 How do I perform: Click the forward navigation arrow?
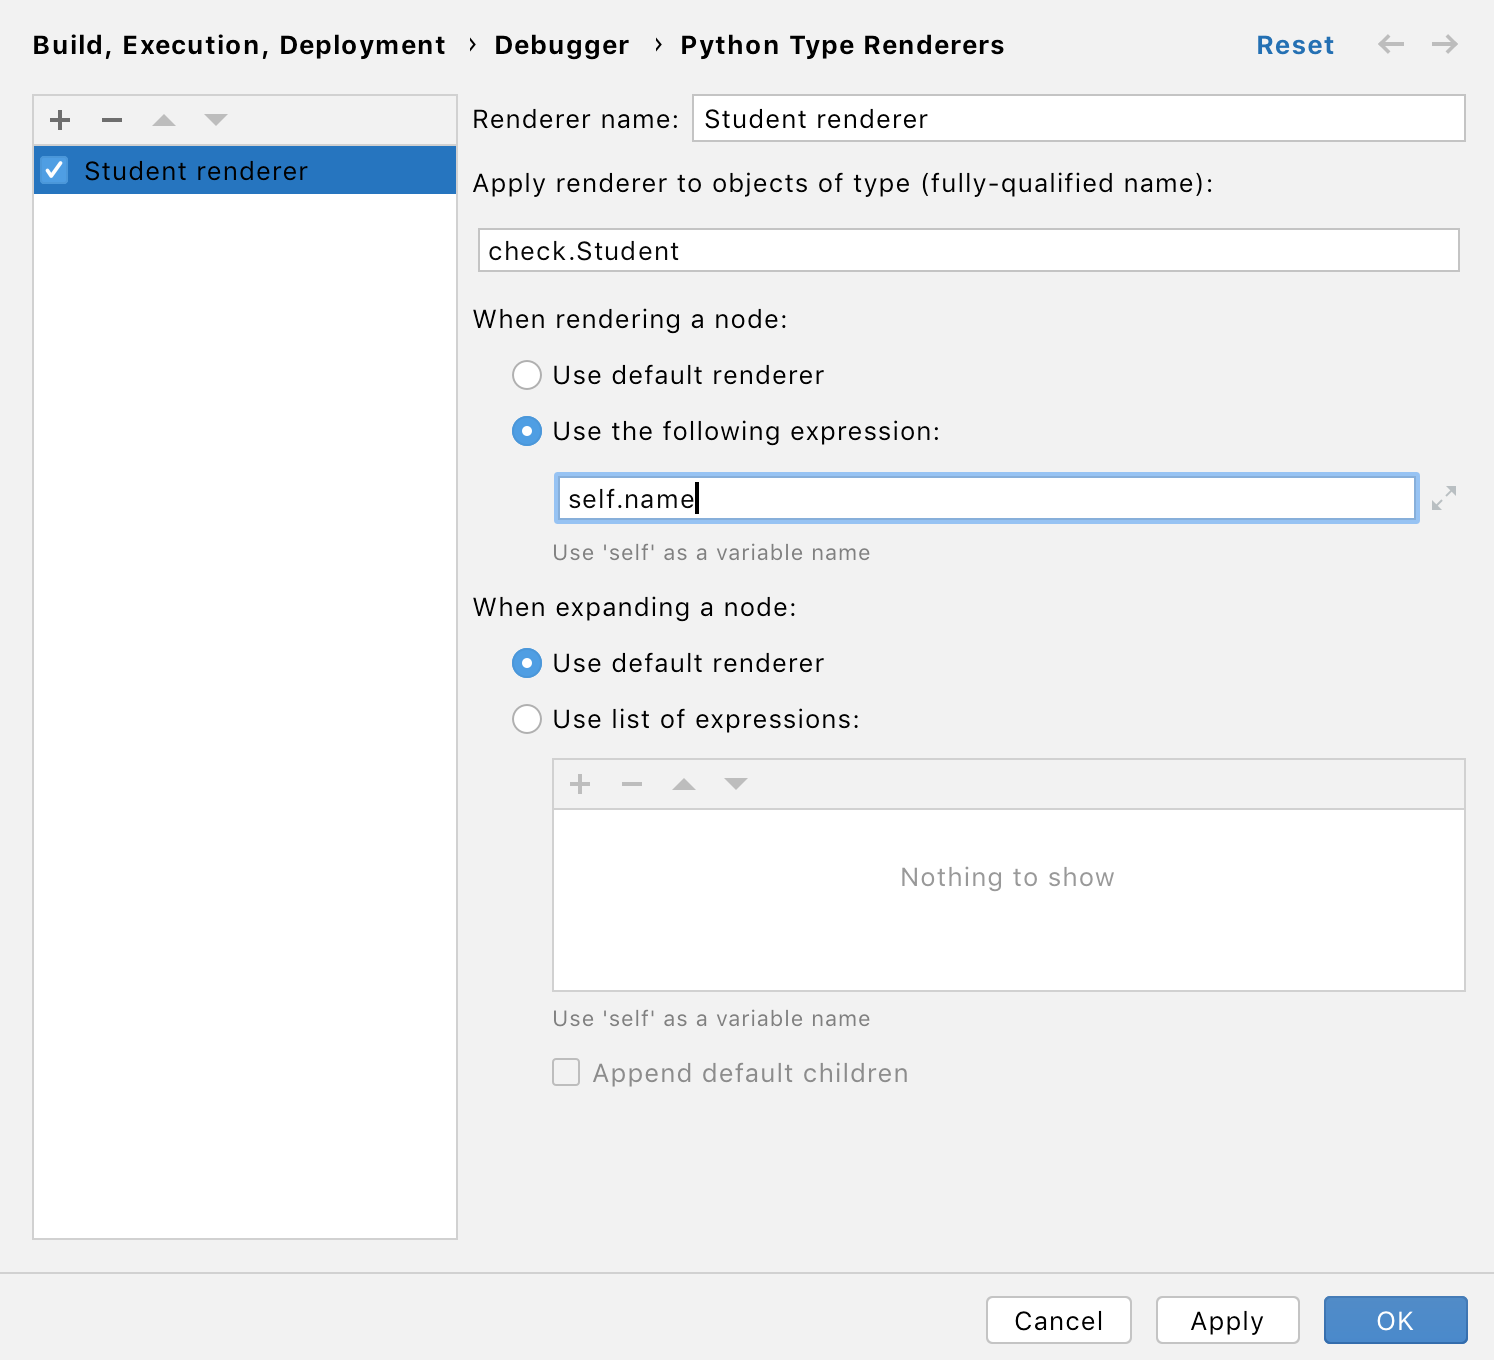(x=1444, y=44)
